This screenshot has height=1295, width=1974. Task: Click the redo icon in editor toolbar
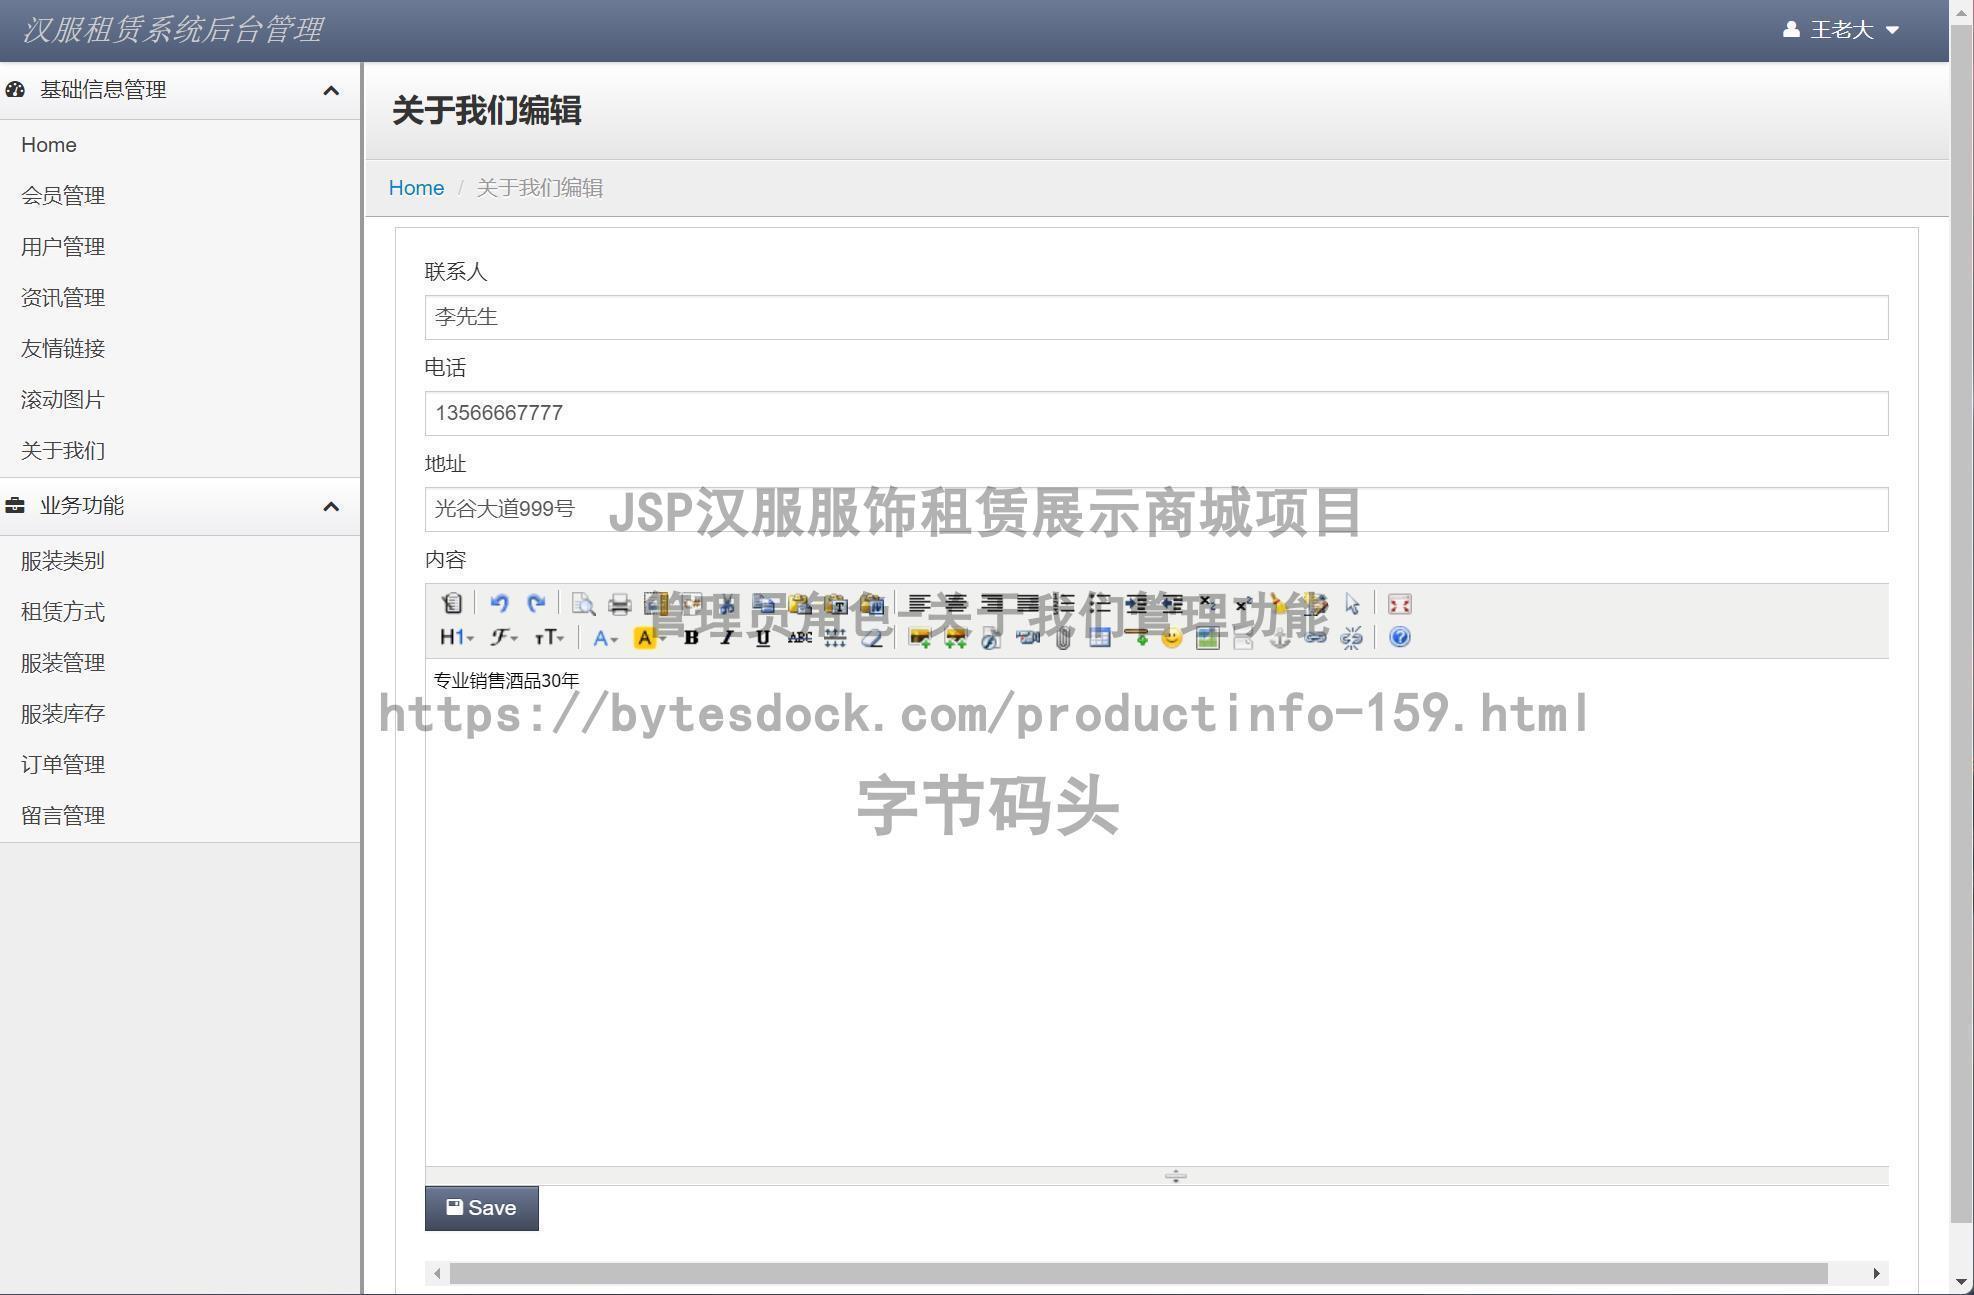pyautogui.click(x=536, y=604)
